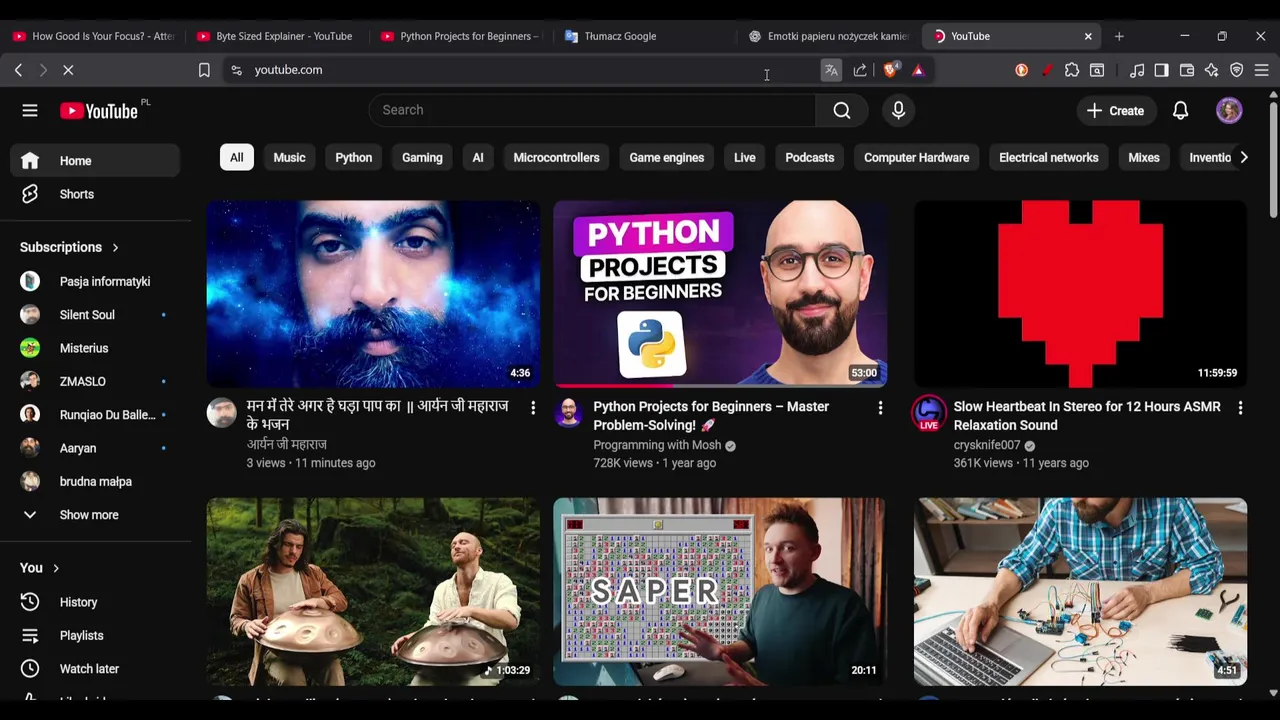Screen dimensions: 1280x720
Task: Open Shorts in the sidebar
Action: pyautogui.click(x=95, y=194)
